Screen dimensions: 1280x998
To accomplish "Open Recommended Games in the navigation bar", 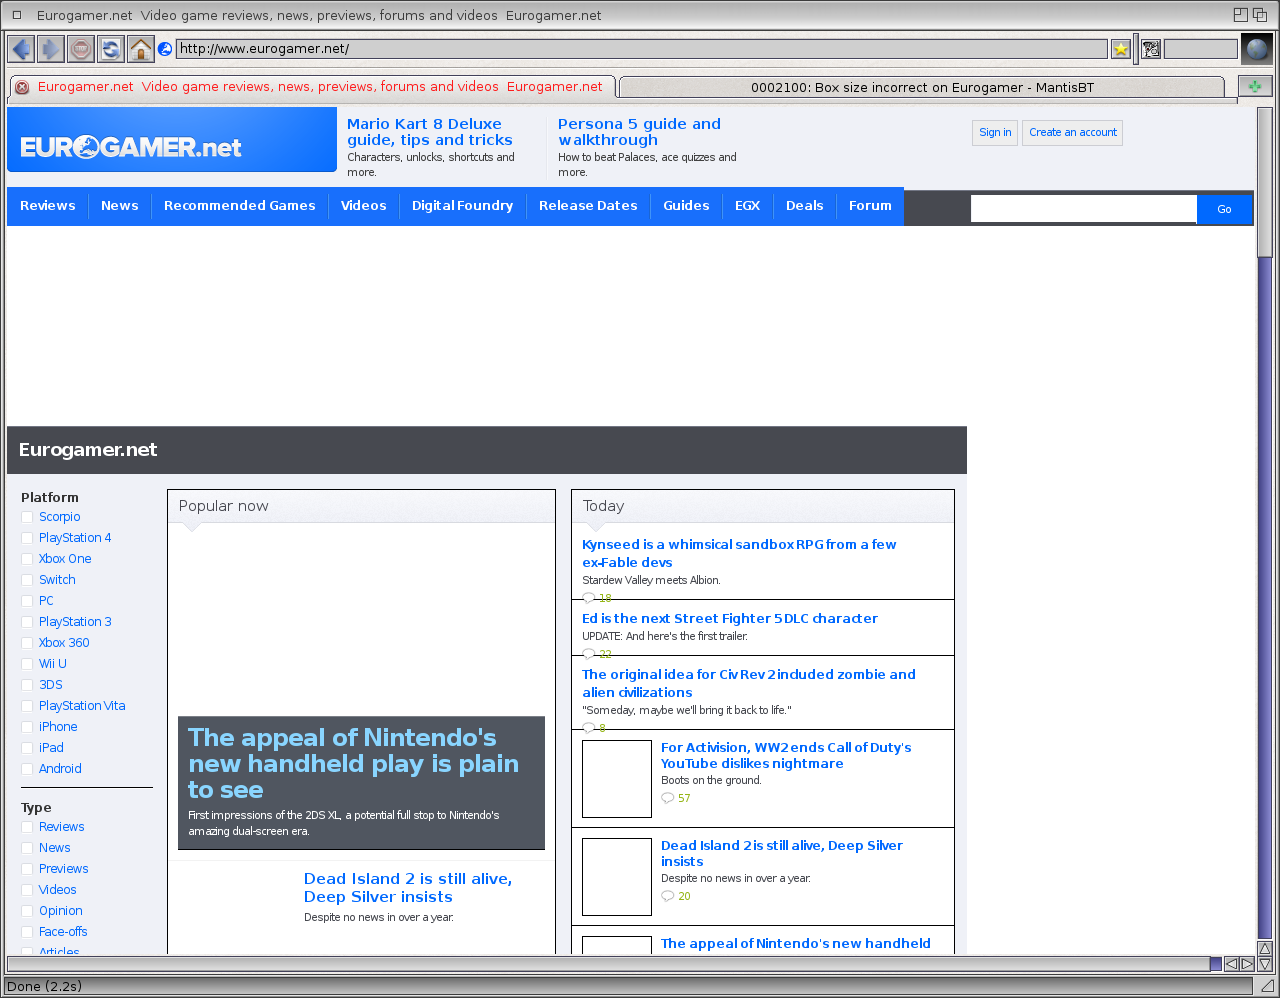I will coord(240,206).
